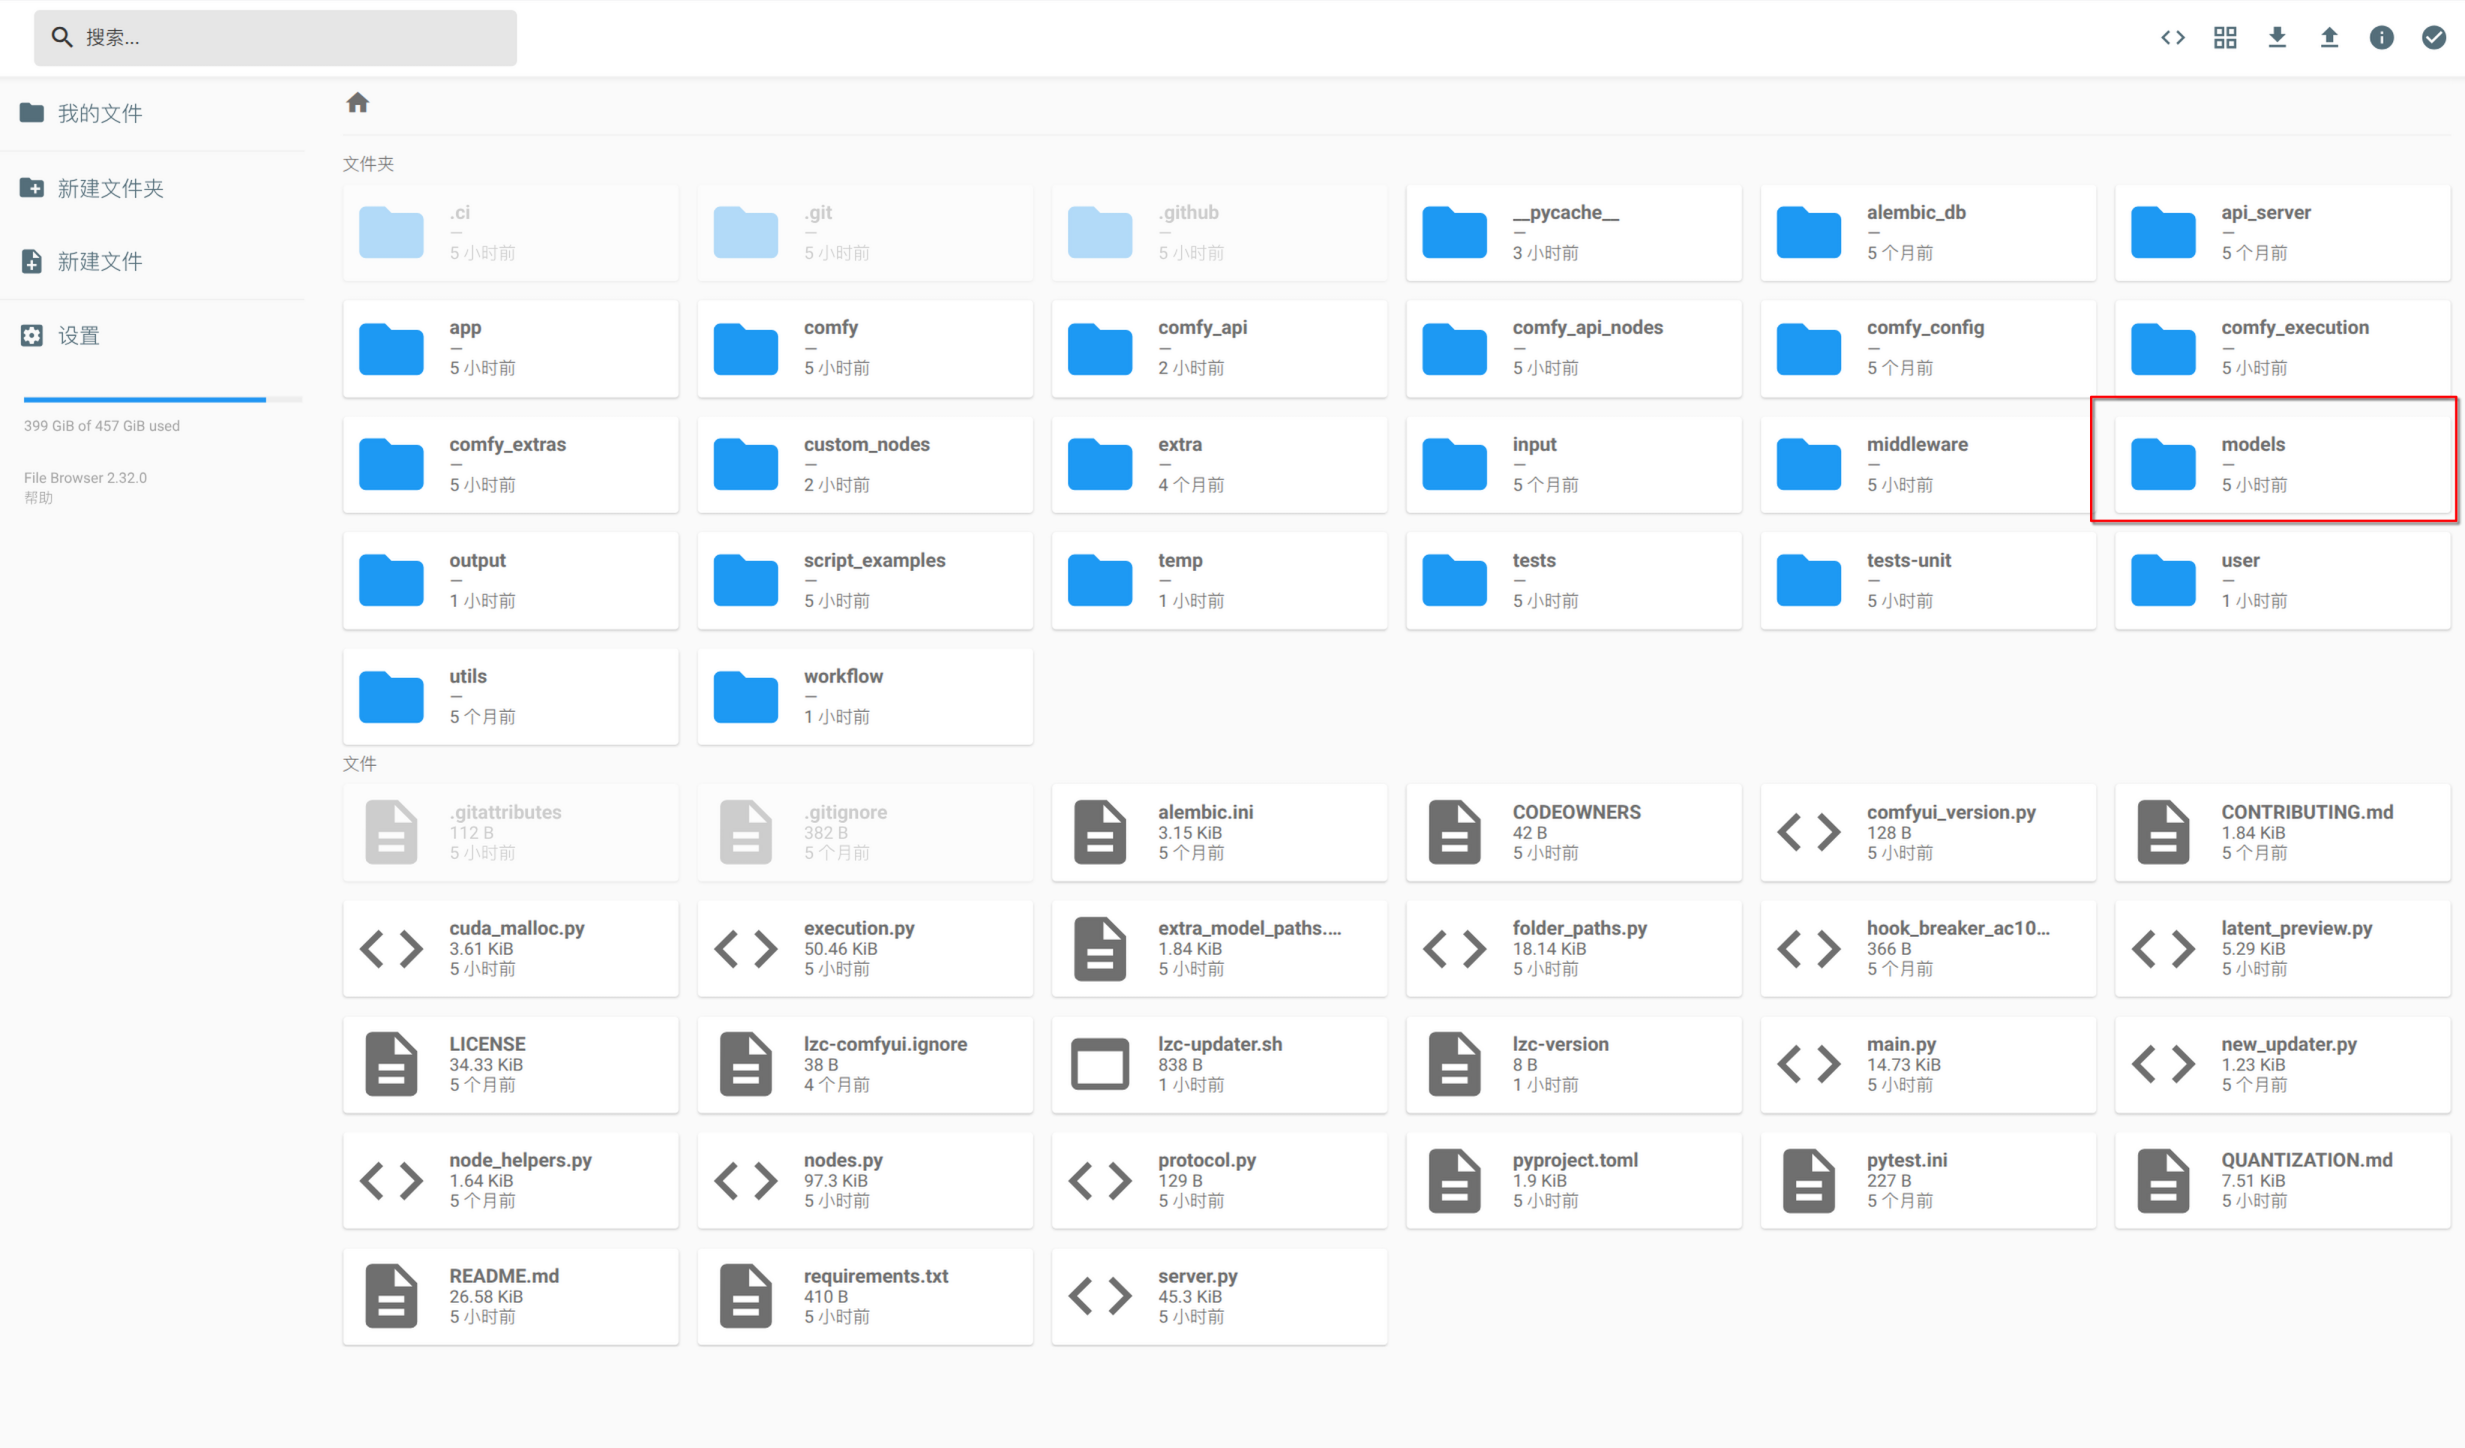The image size is (2465, 1448).
Task: Open the 帮助 help link
Action: [38, 498]
